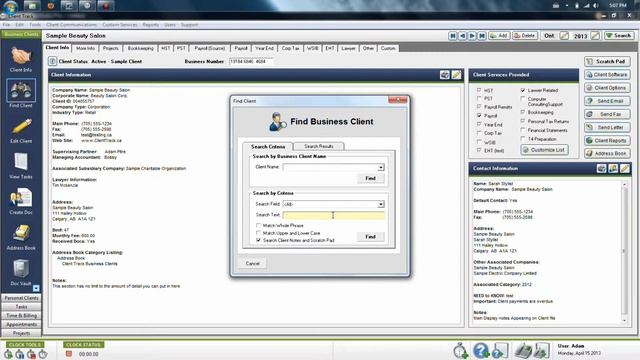Click the top toolbar Search button
Viewport: 640px width, 360px height.
(x=619, y=36)
